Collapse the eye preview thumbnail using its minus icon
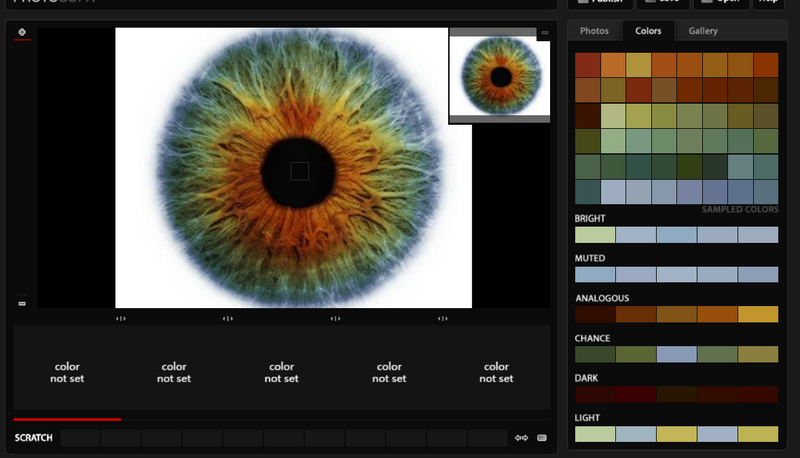The width and height of the screenshot is (800, 458). [544, 33]
